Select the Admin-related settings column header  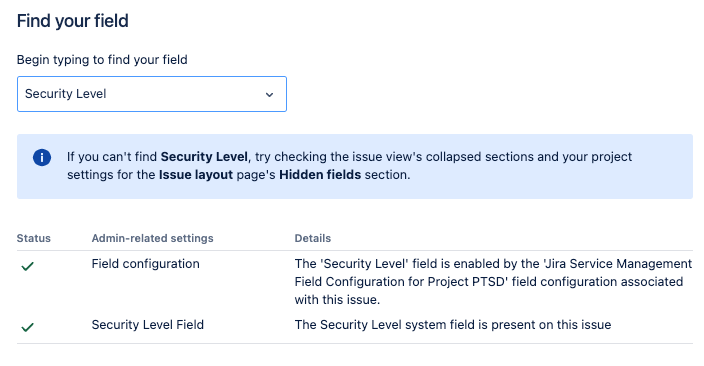coord(153,238)
